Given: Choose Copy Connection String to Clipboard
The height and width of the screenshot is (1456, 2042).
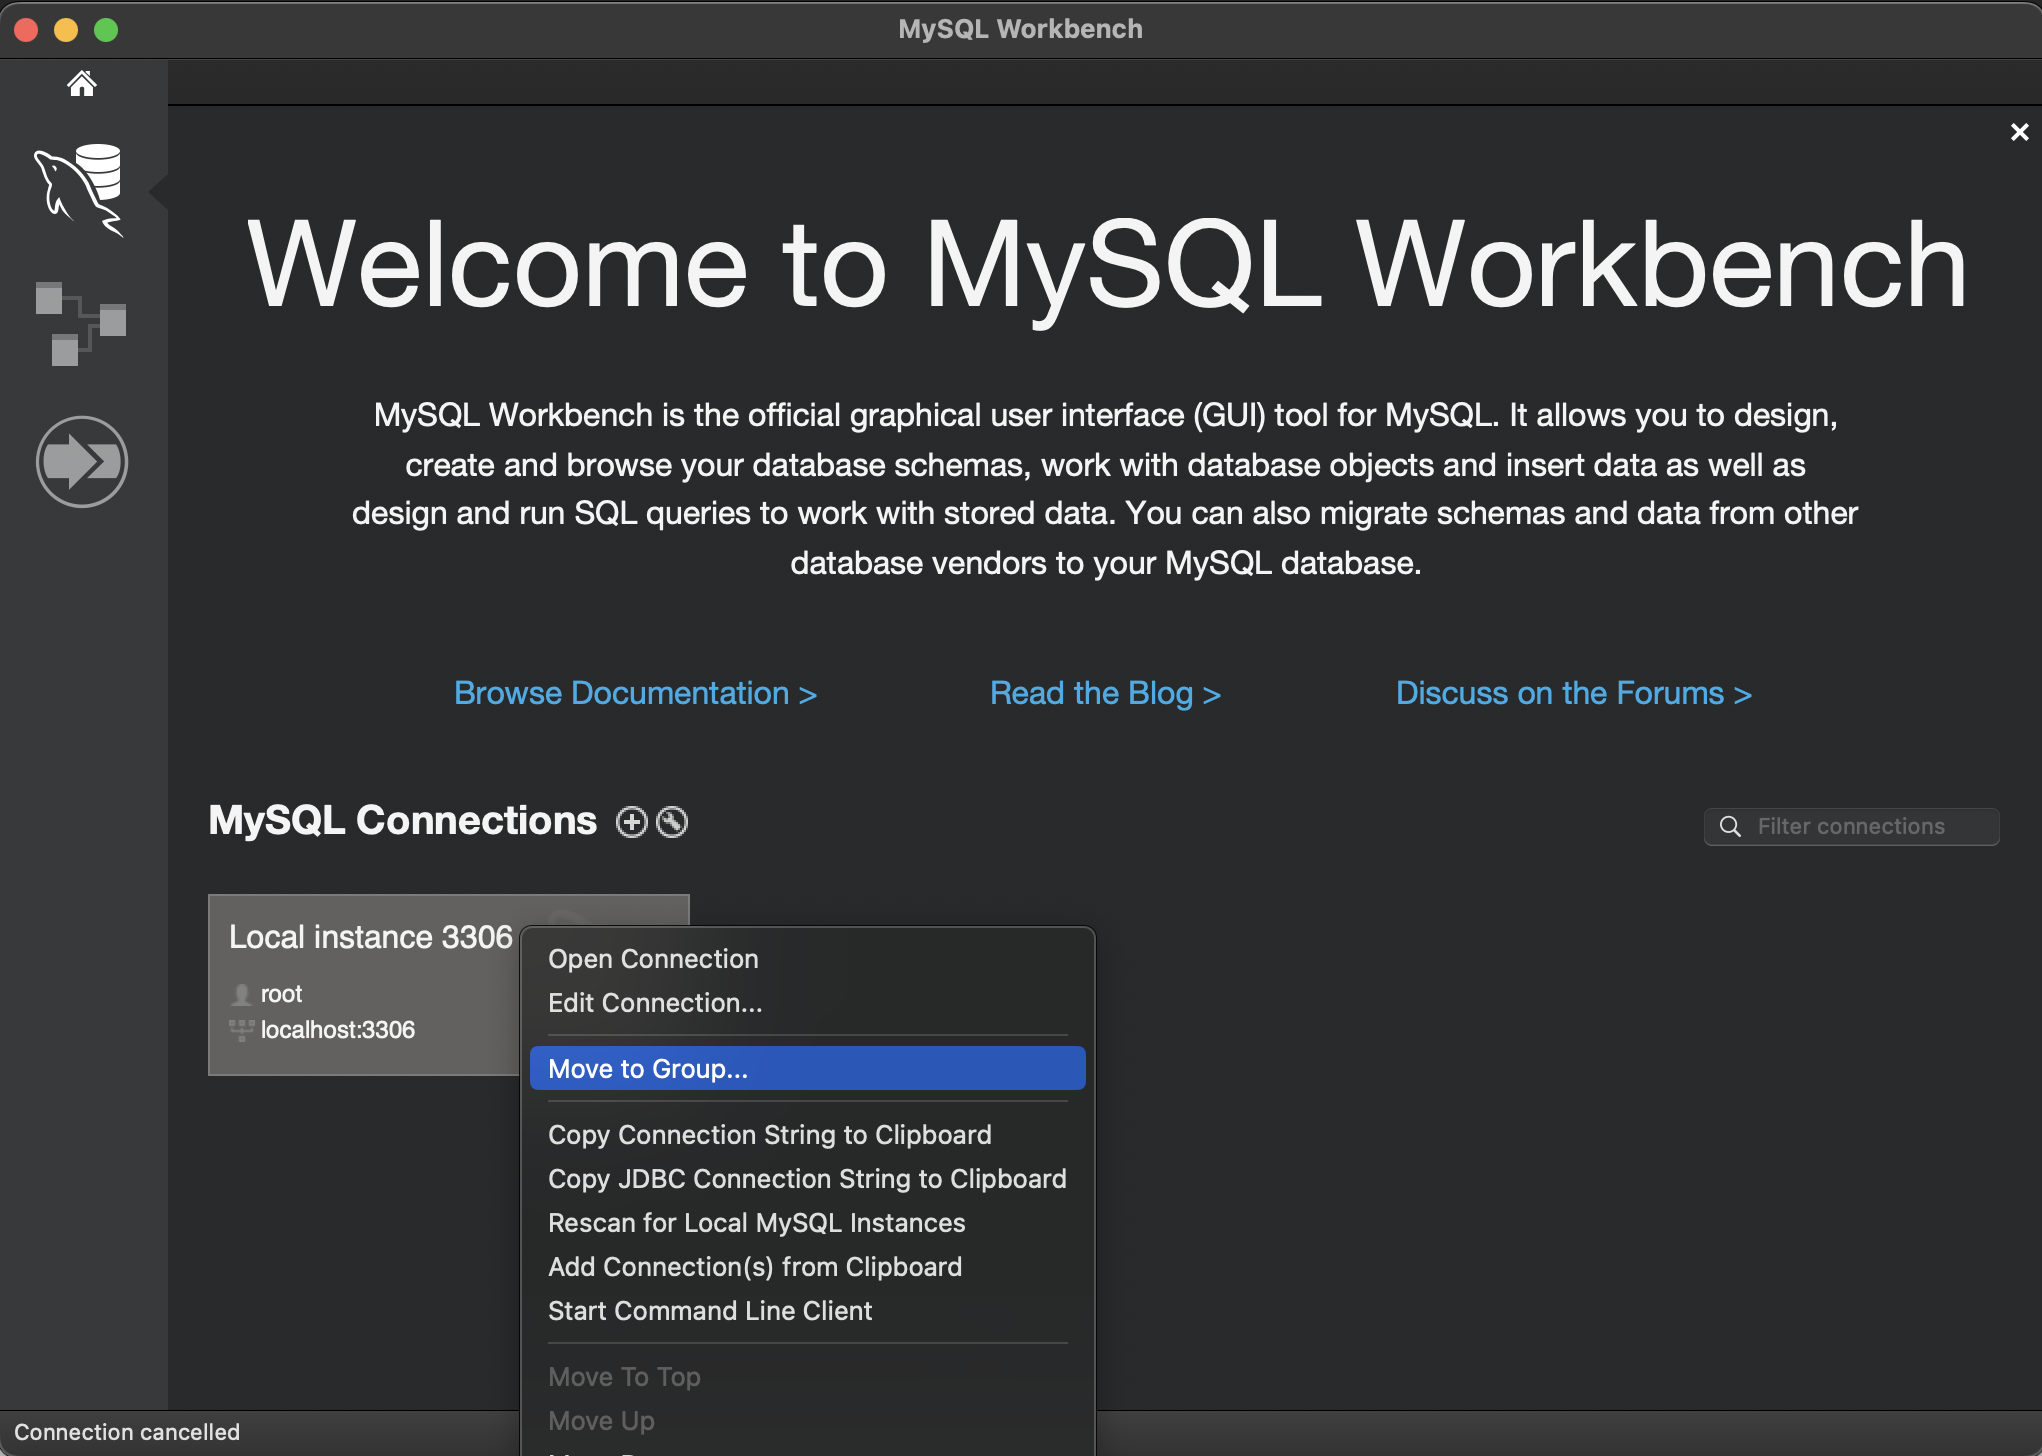Looking at the screenshot, I should click(769, 1134).
